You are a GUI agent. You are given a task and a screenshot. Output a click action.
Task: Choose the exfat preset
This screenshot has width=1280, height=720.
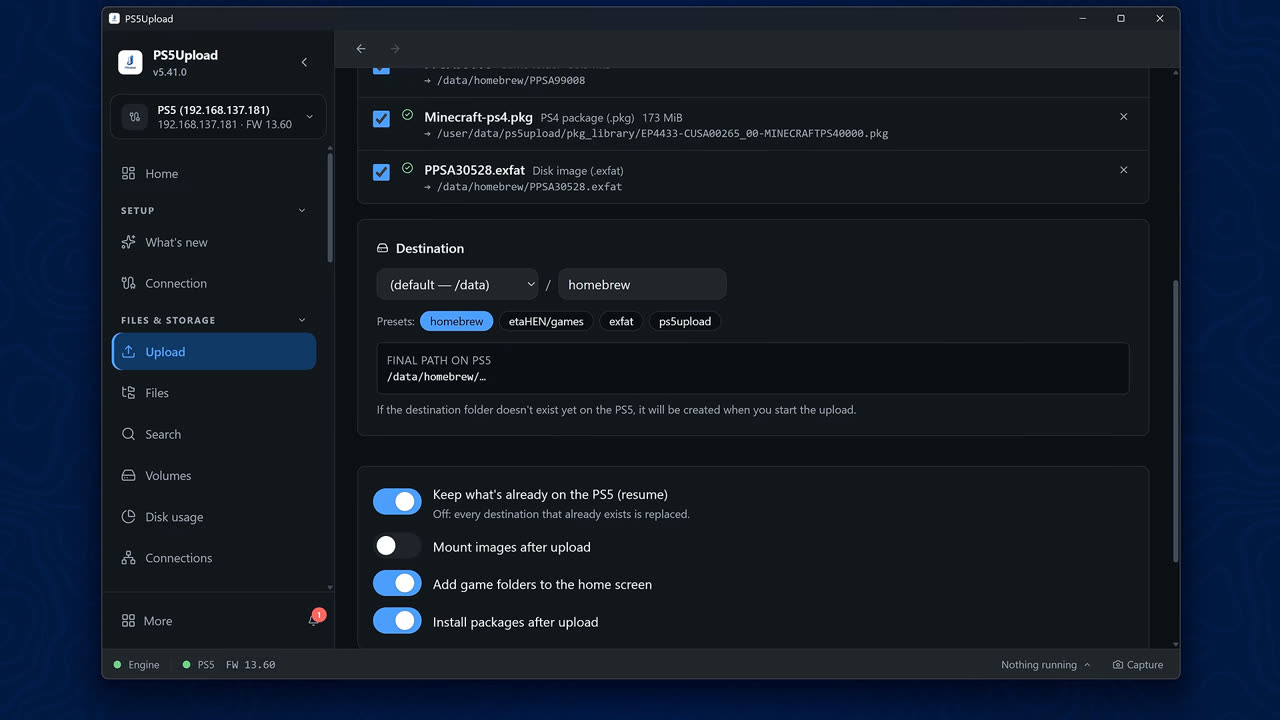tap(621, 321)
